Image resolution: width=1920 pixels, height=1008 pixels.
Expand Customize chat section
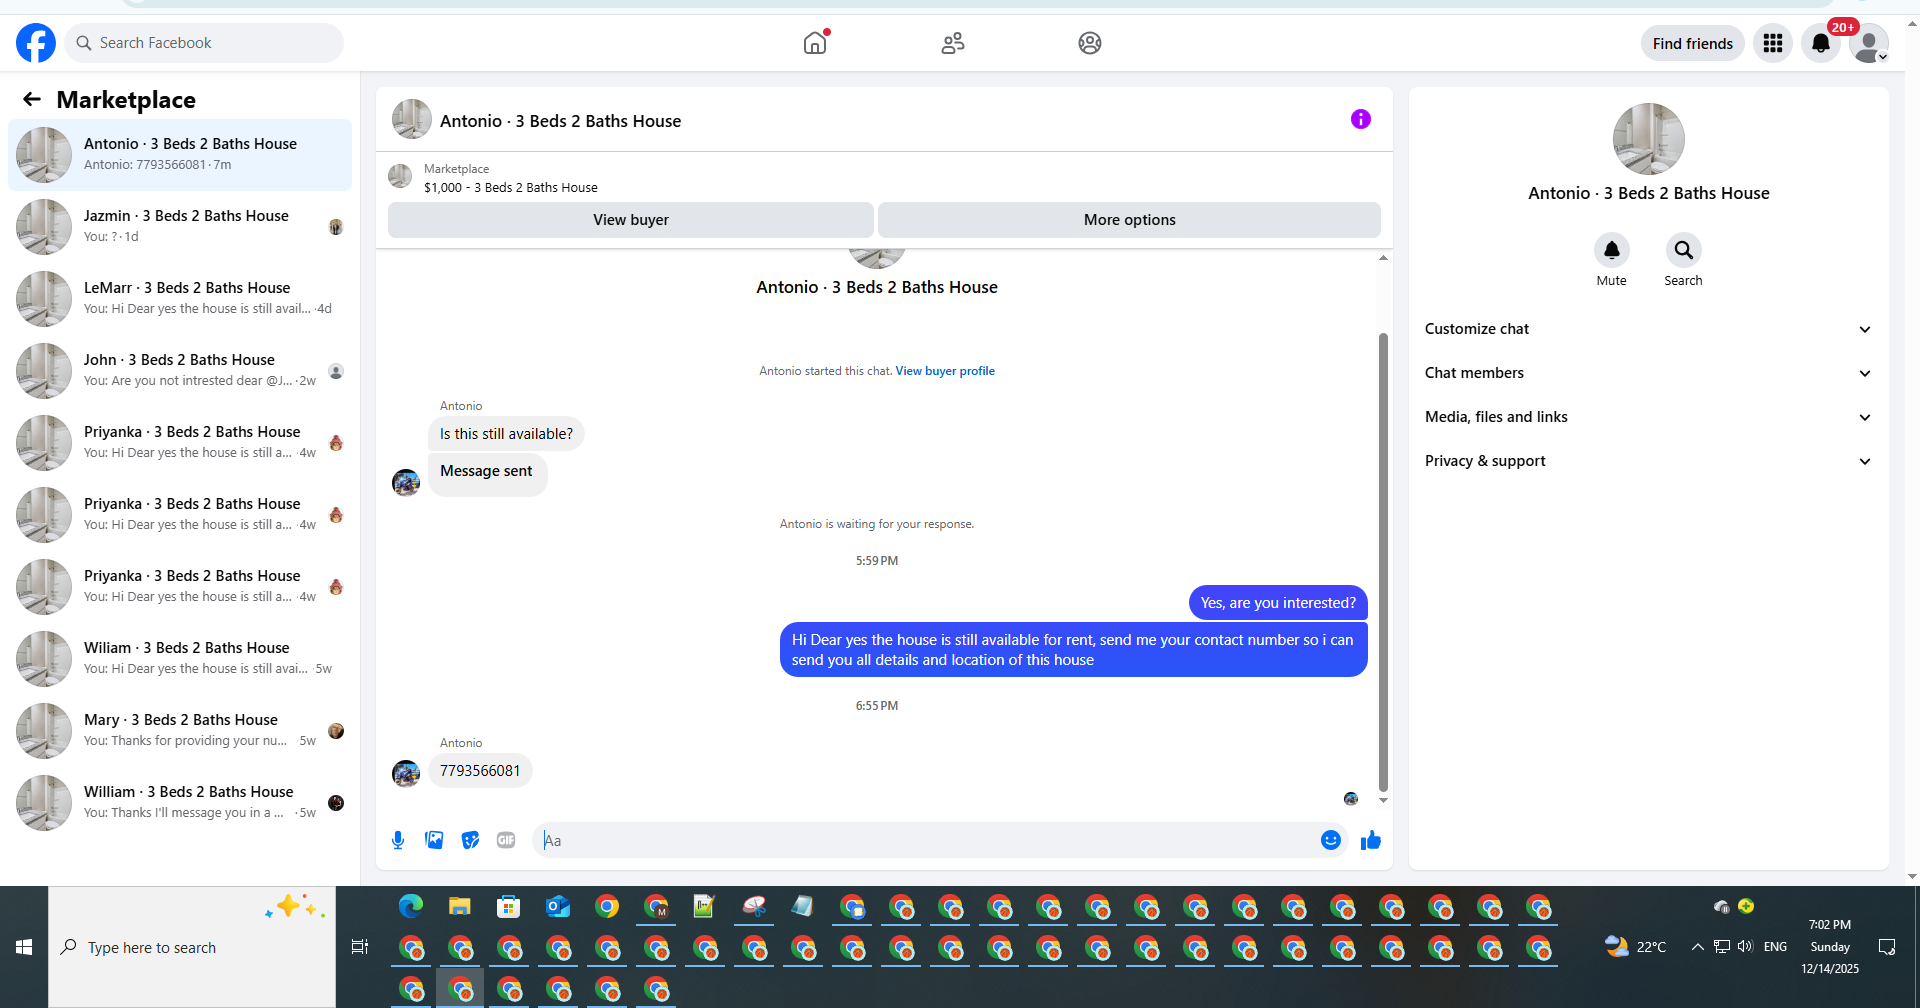tap(1648, 329)
